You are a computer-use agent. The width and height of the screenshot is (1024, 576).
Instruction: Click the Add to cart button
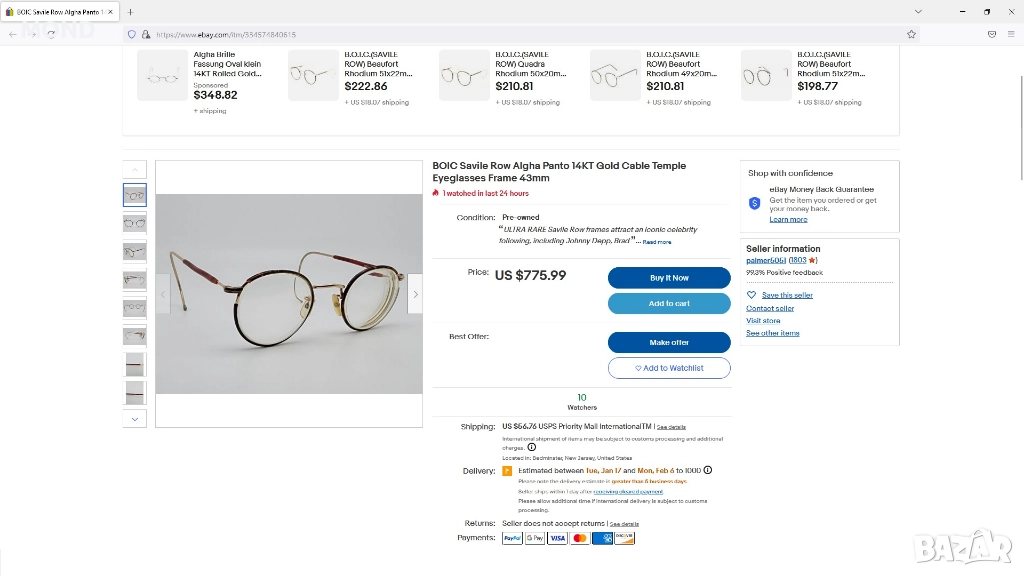pos(669,303)
